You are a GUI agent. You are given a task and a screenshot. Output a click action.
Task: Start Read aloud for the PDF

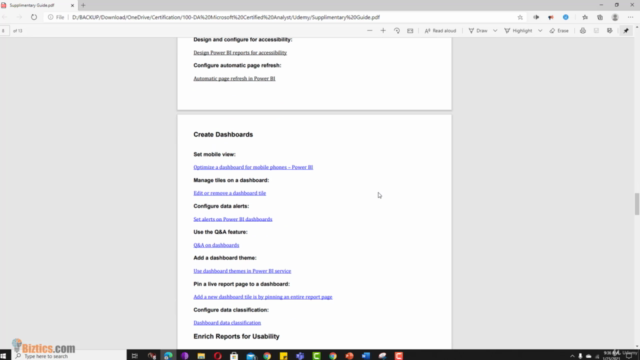click(x=440, y=31)
